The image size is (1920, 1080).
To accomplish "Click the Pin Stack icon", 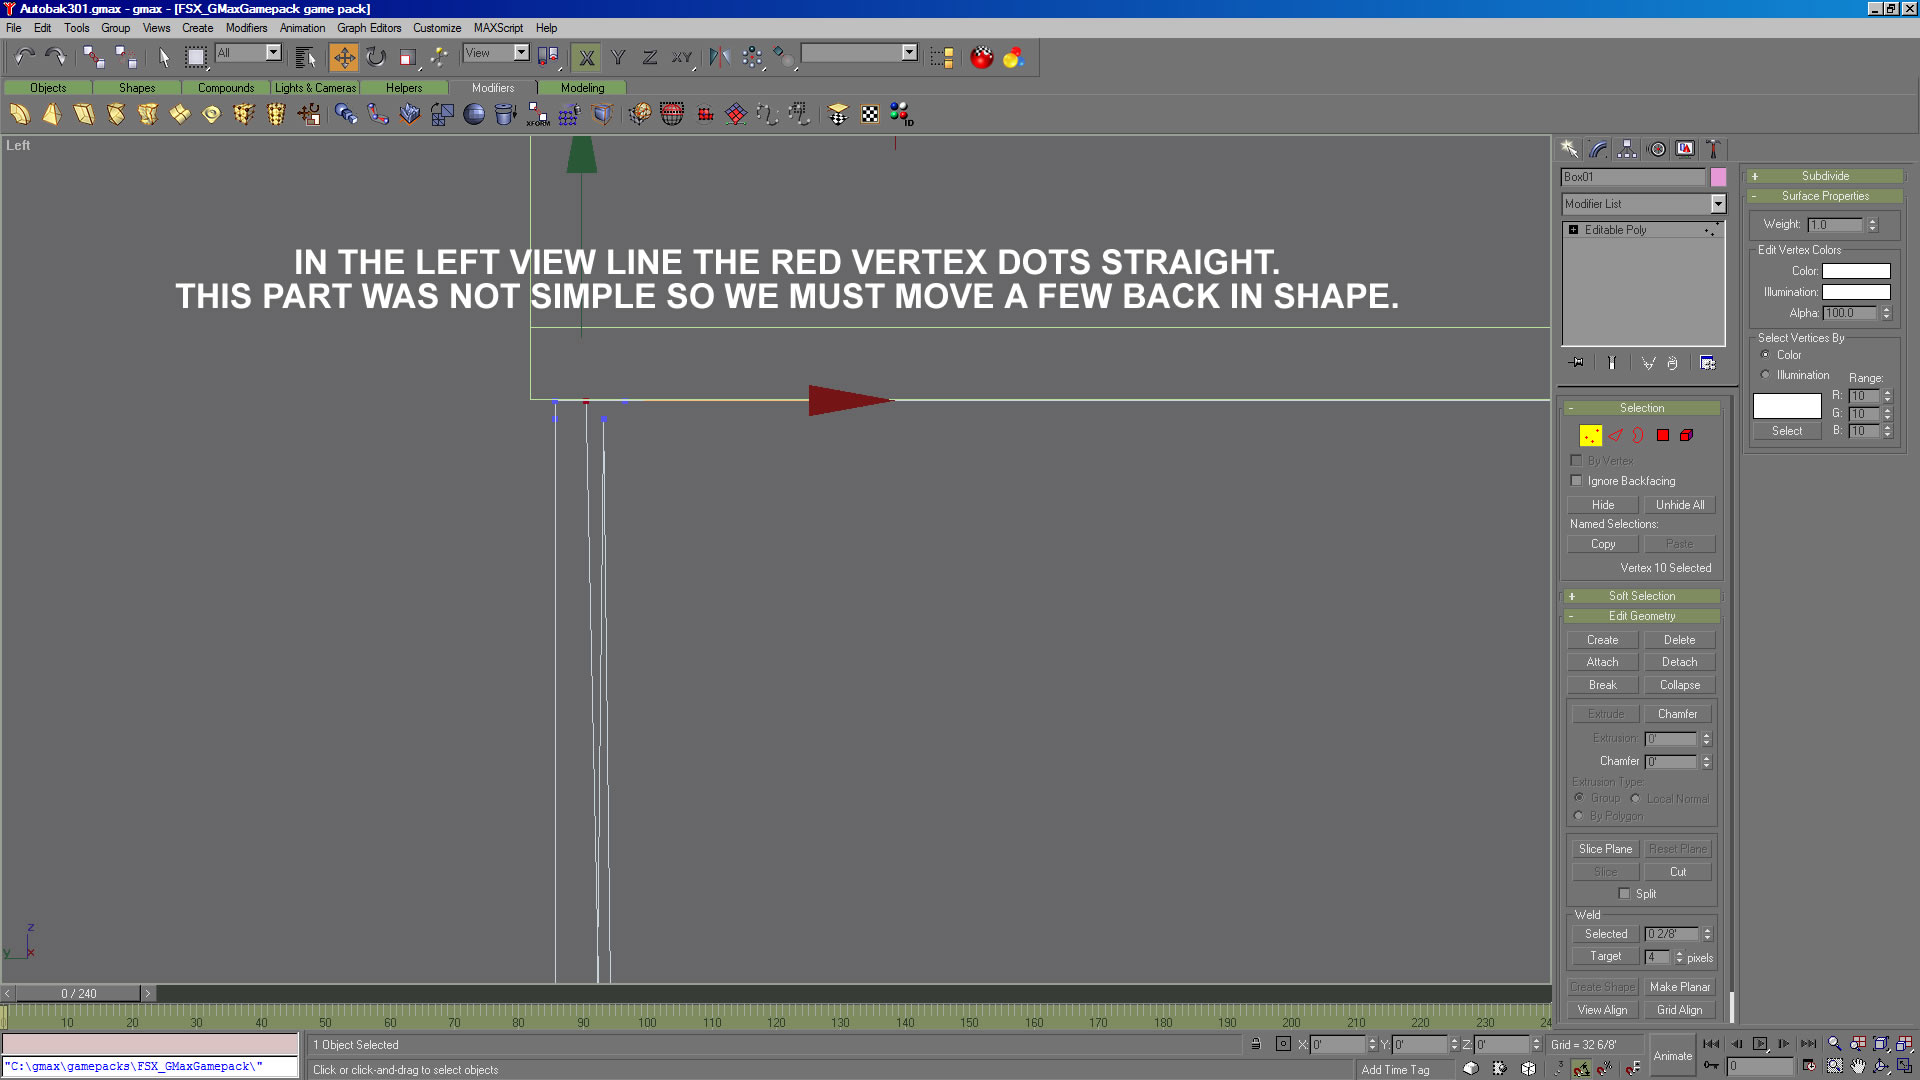I will [x=1577, y=363].
